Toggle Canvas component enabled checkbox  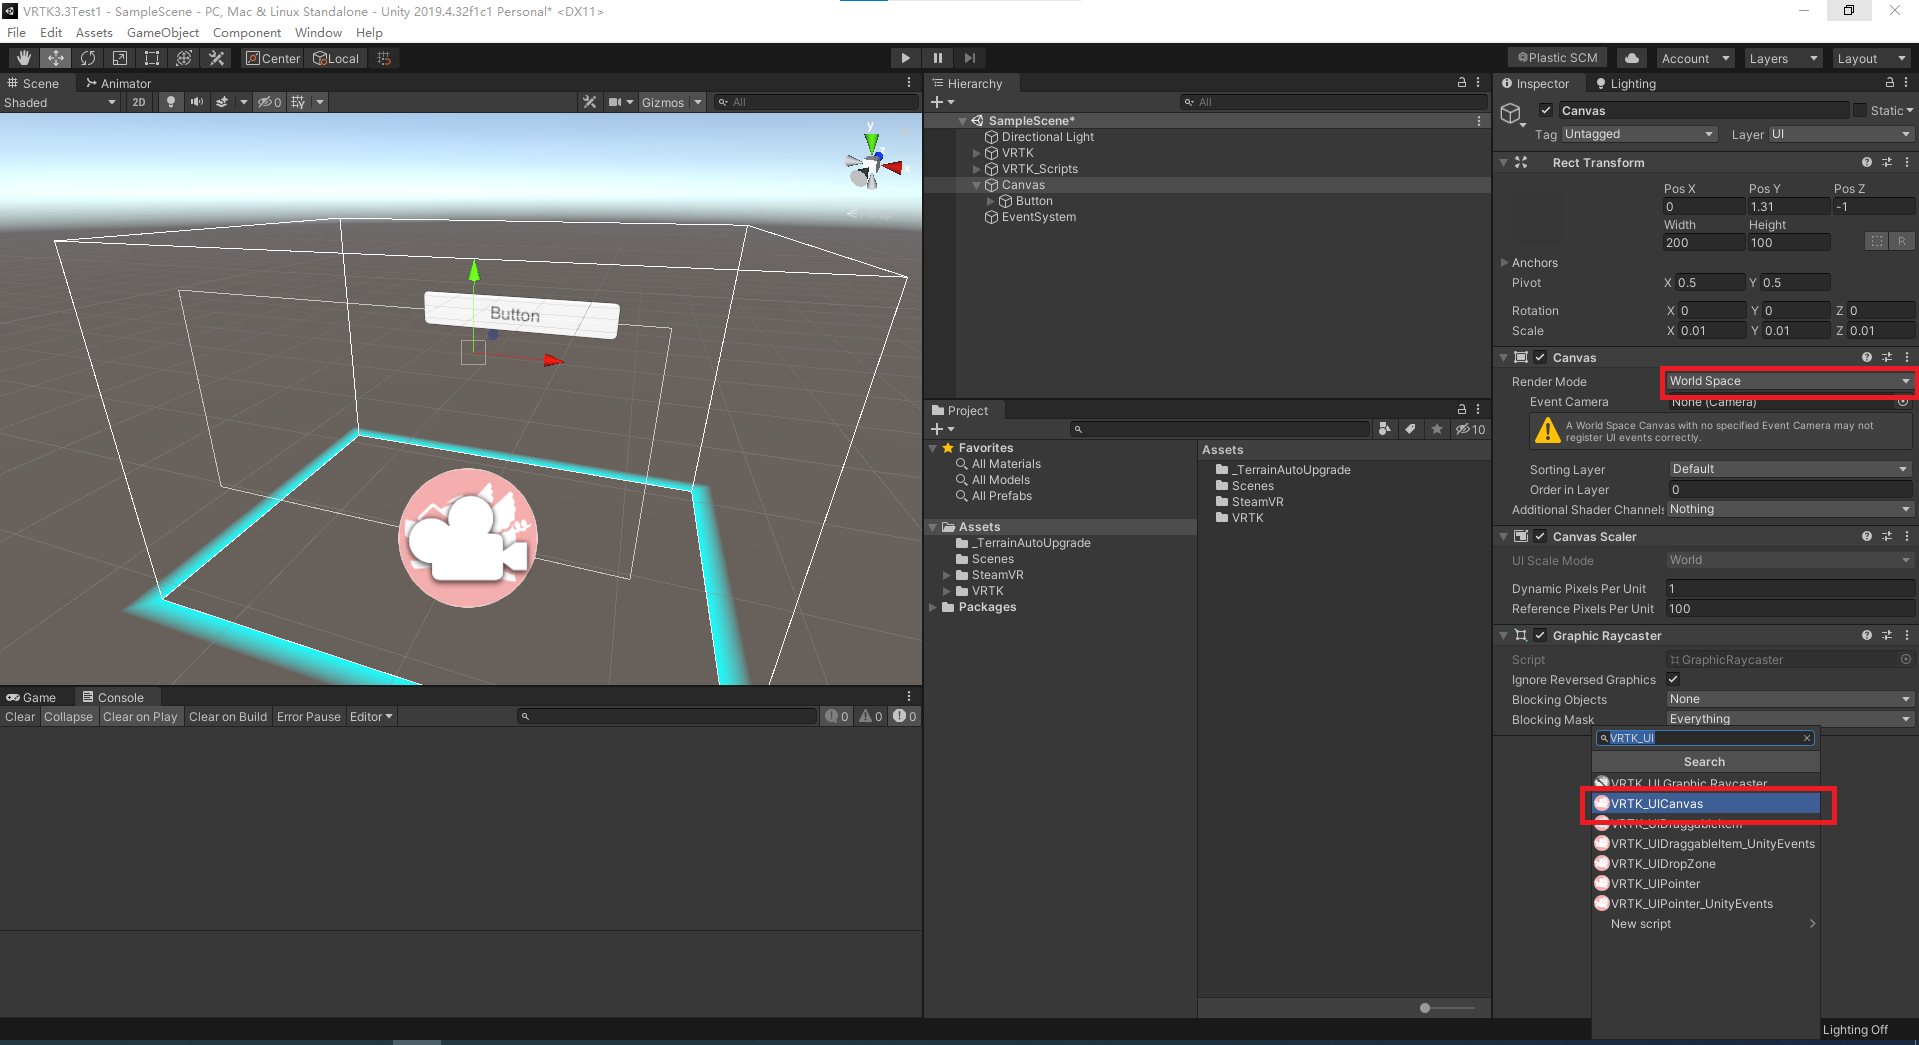click(x=1540, y=357)
